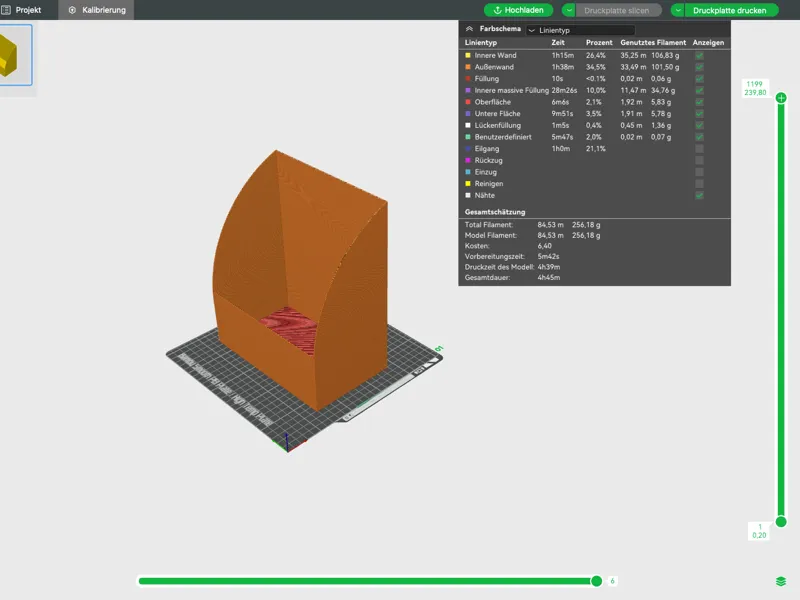The image size is (800, 600).
Task: Select the yellow plate thumbnail
Action: (15, 55)
